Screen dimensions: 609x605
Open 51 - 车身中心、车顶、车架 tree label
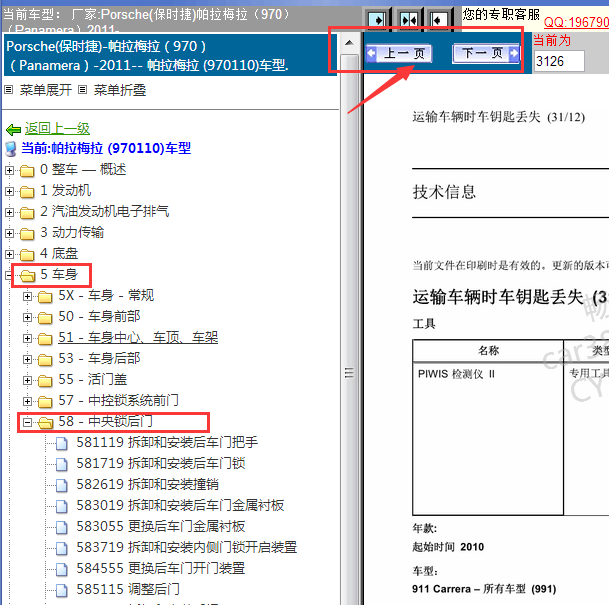pyautogui.click(x=138, y=337)
